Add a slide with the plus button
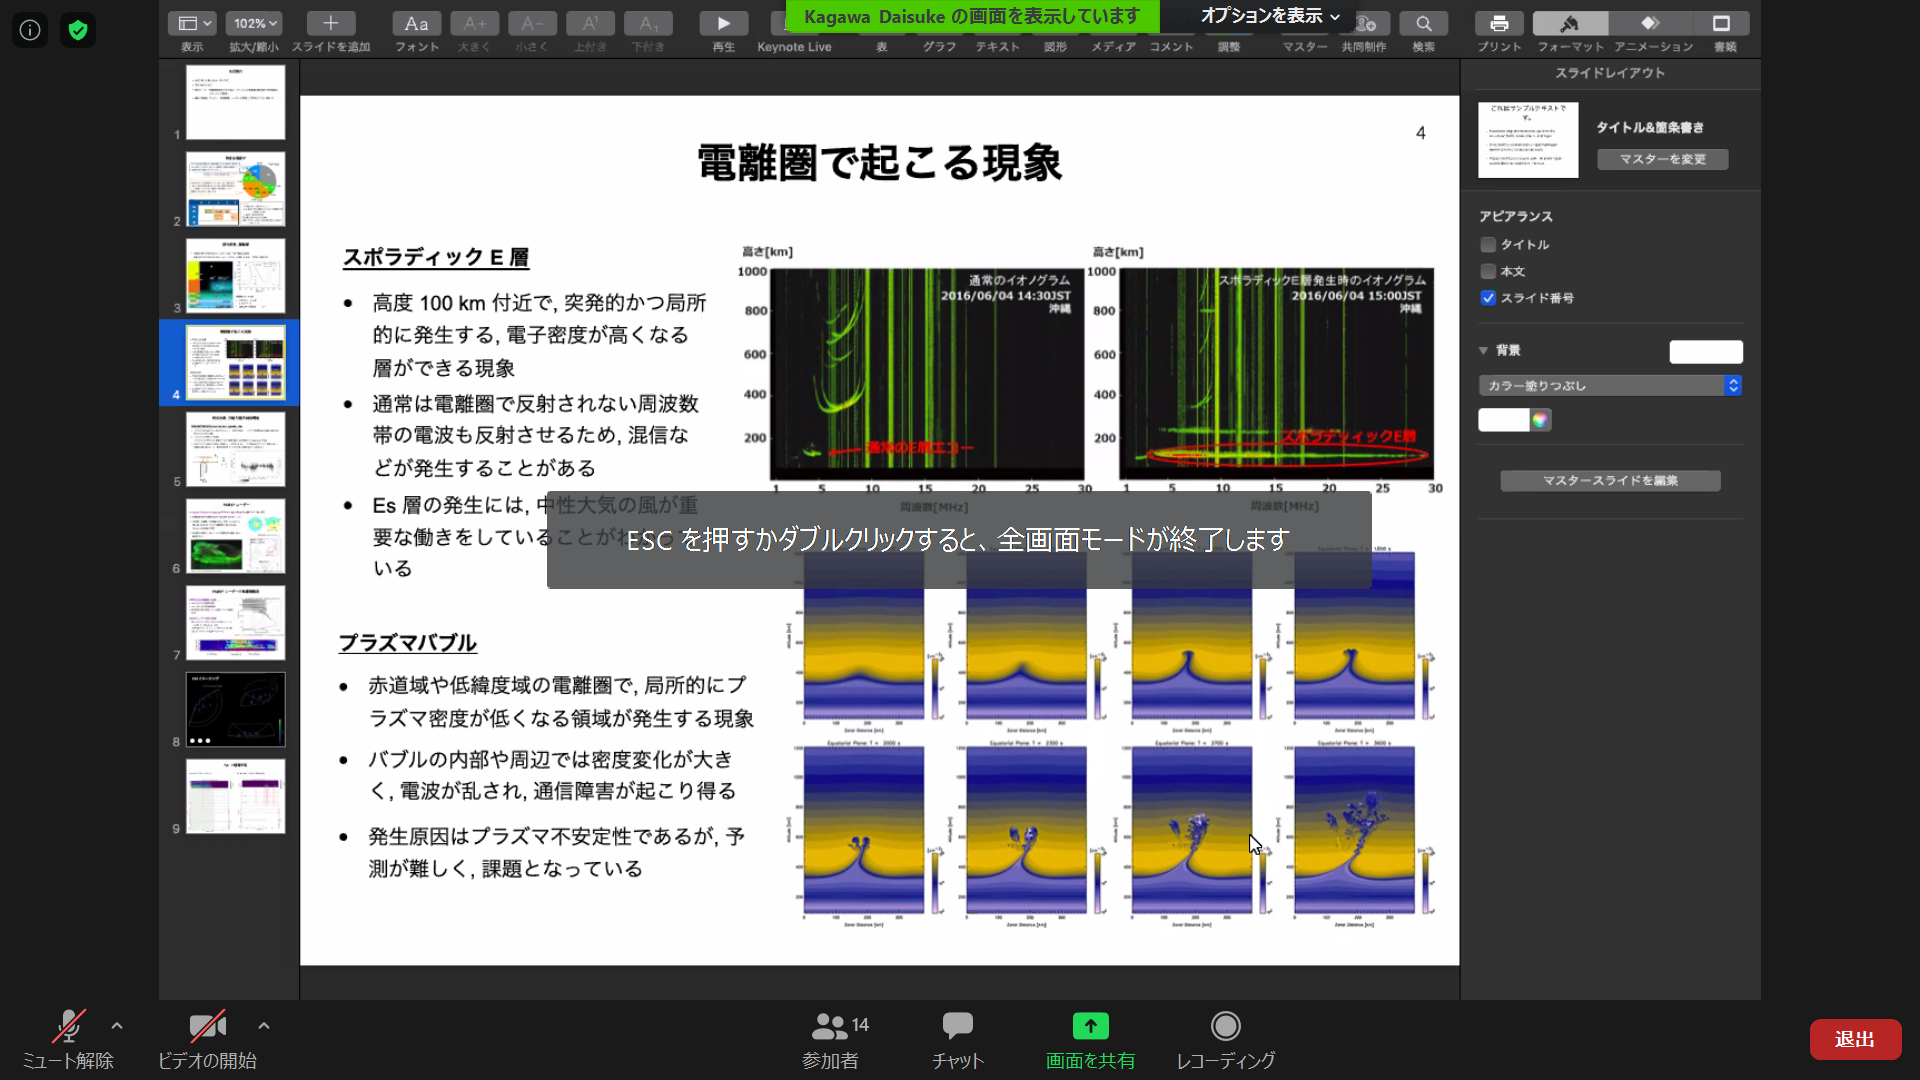 point(331,23)
